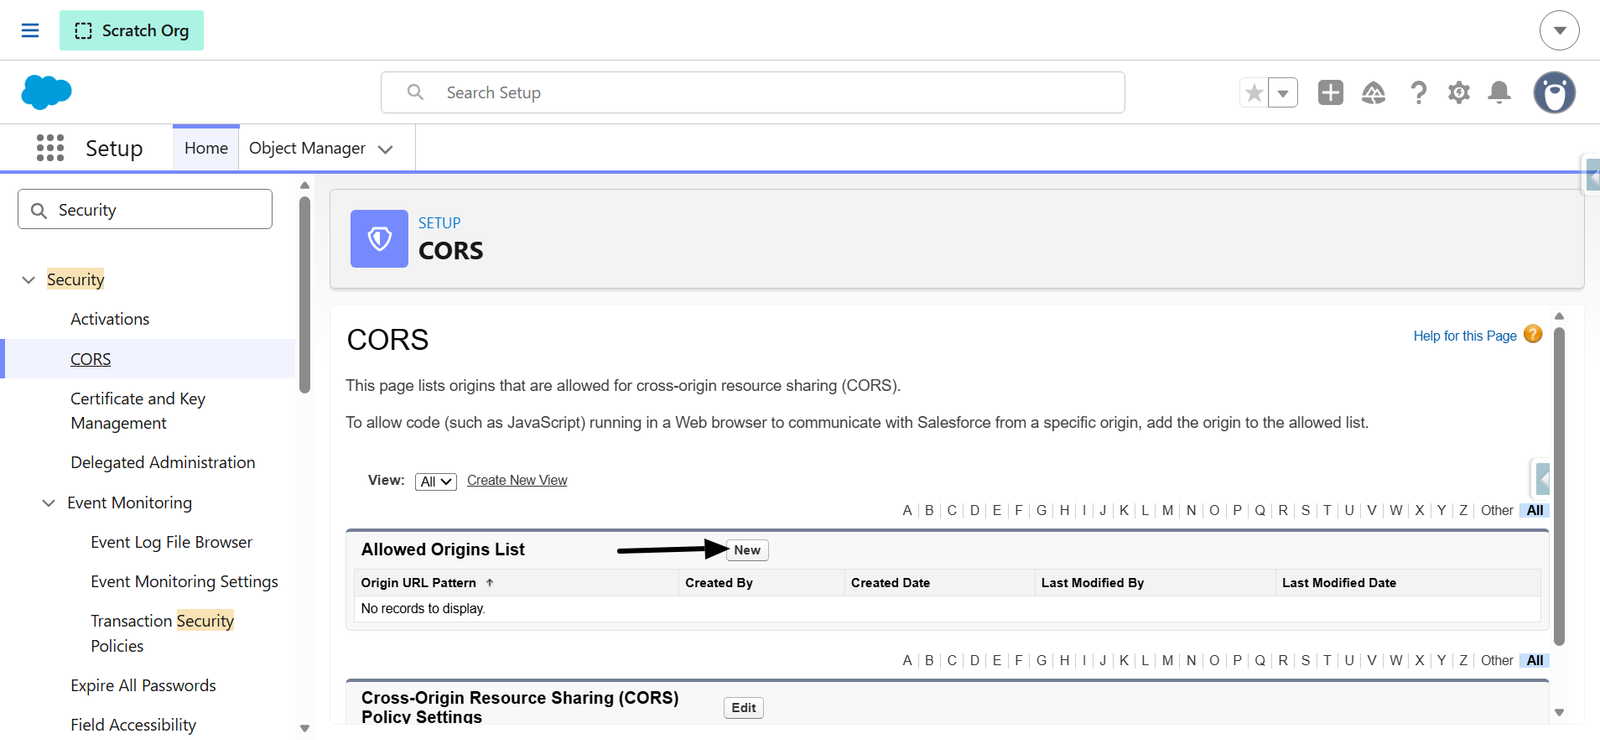Open Delegated Administration
The image size is (1600, 740).
[x=163, y=462]
